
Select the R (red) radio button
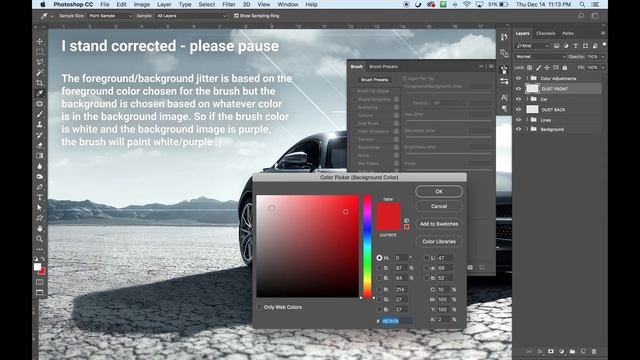(x=379, y=289)
